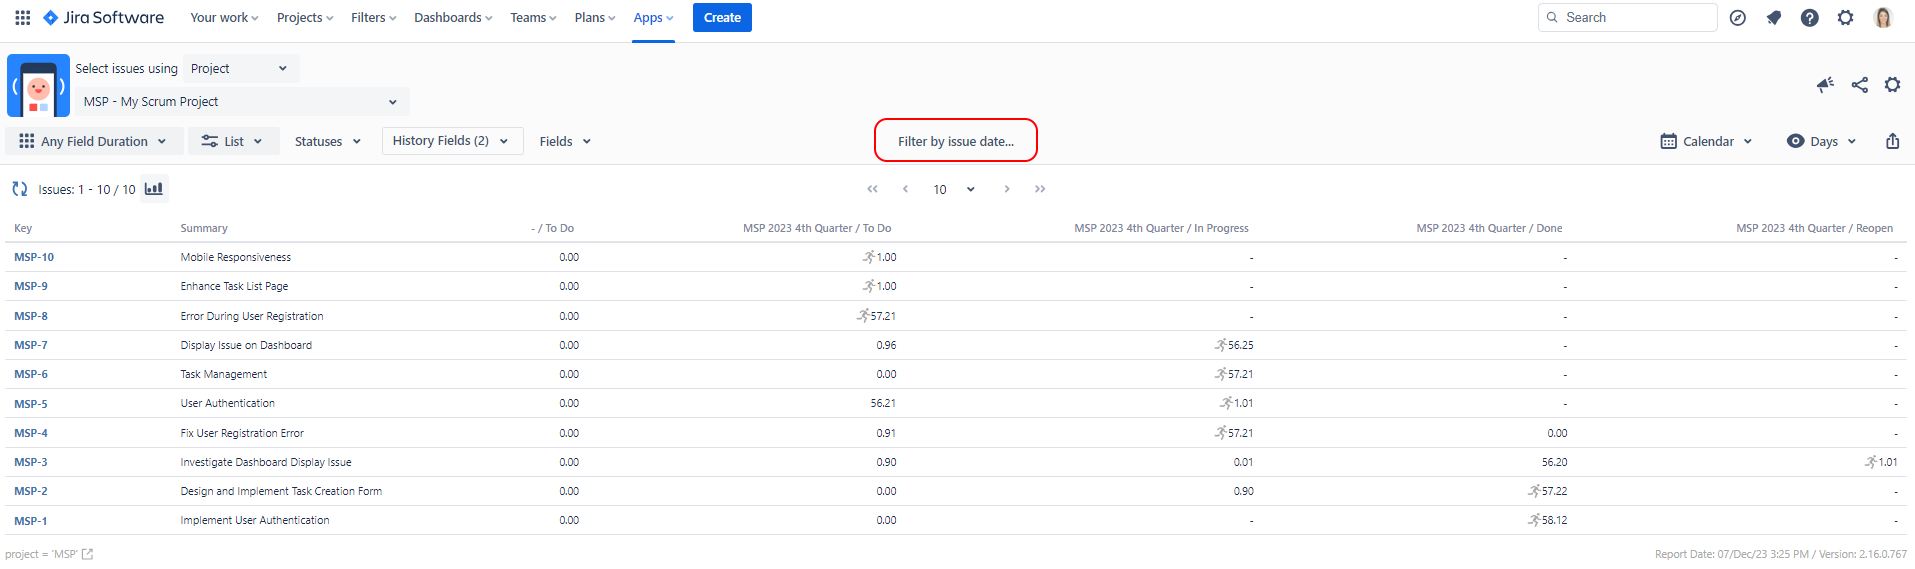Open the History Fields (2) dropdown
1915x569 pixels.
451,141
